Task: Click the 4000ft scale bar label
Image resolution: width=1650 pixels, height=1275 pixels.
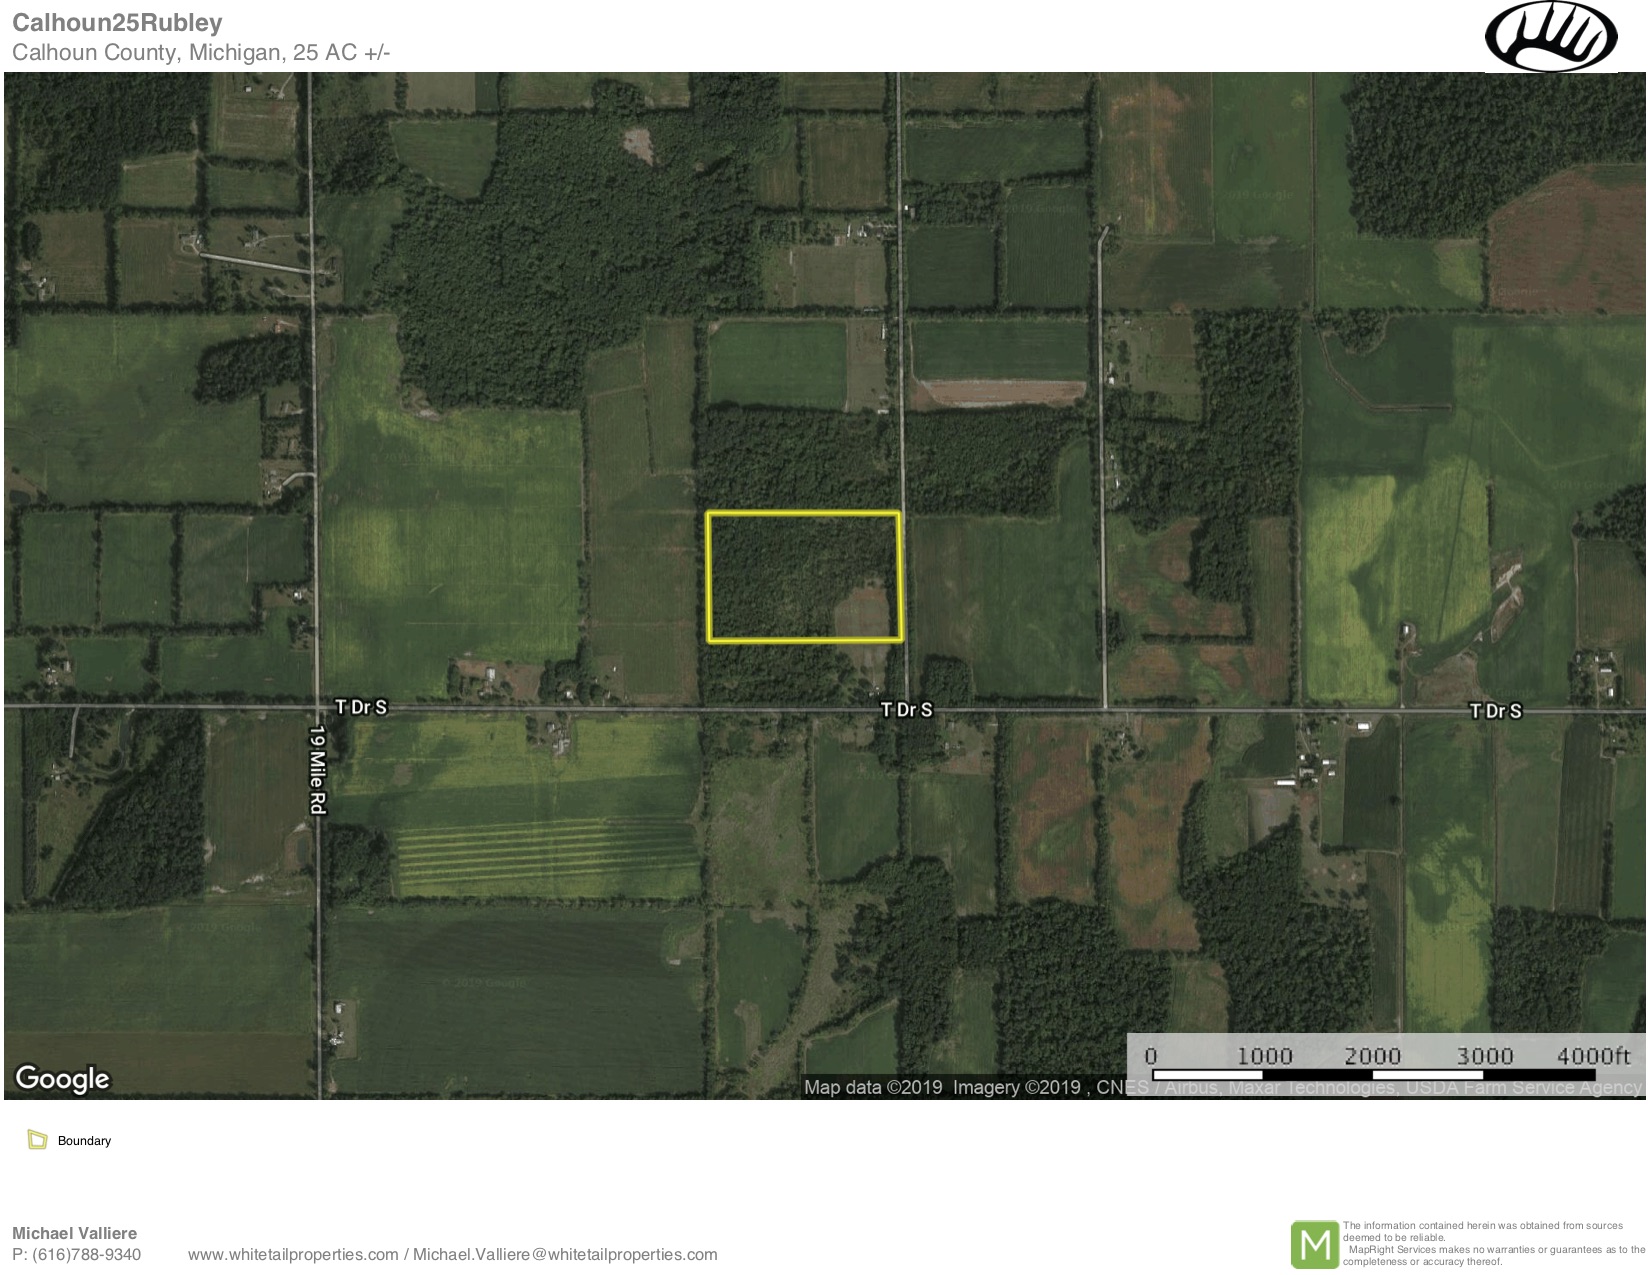Action: click(x=1592, y=1056)
